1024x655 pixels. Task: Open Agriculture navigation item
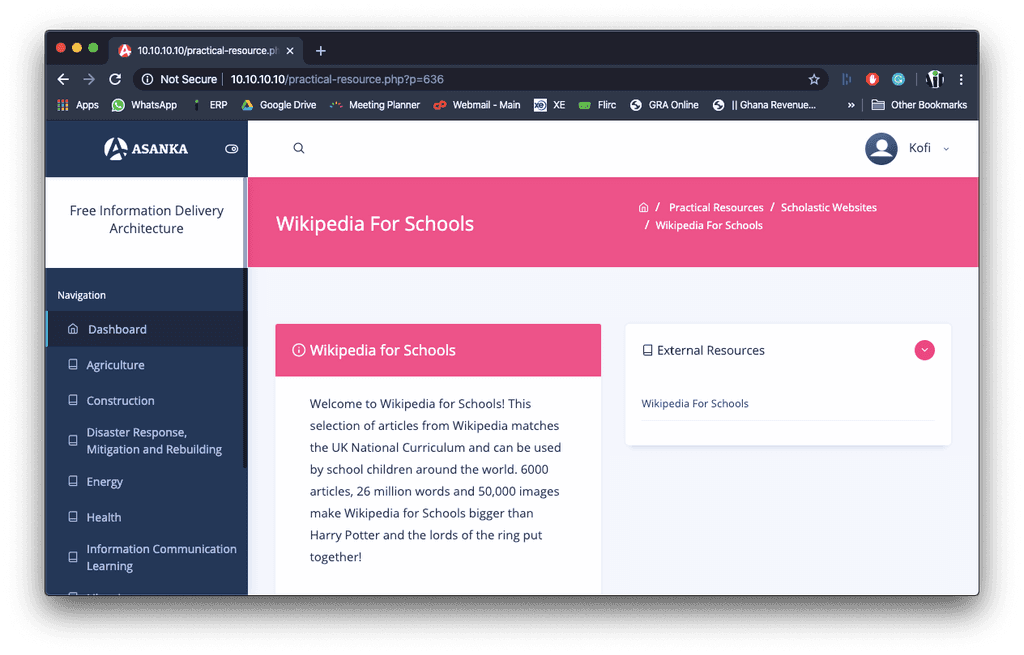(146, 365)
